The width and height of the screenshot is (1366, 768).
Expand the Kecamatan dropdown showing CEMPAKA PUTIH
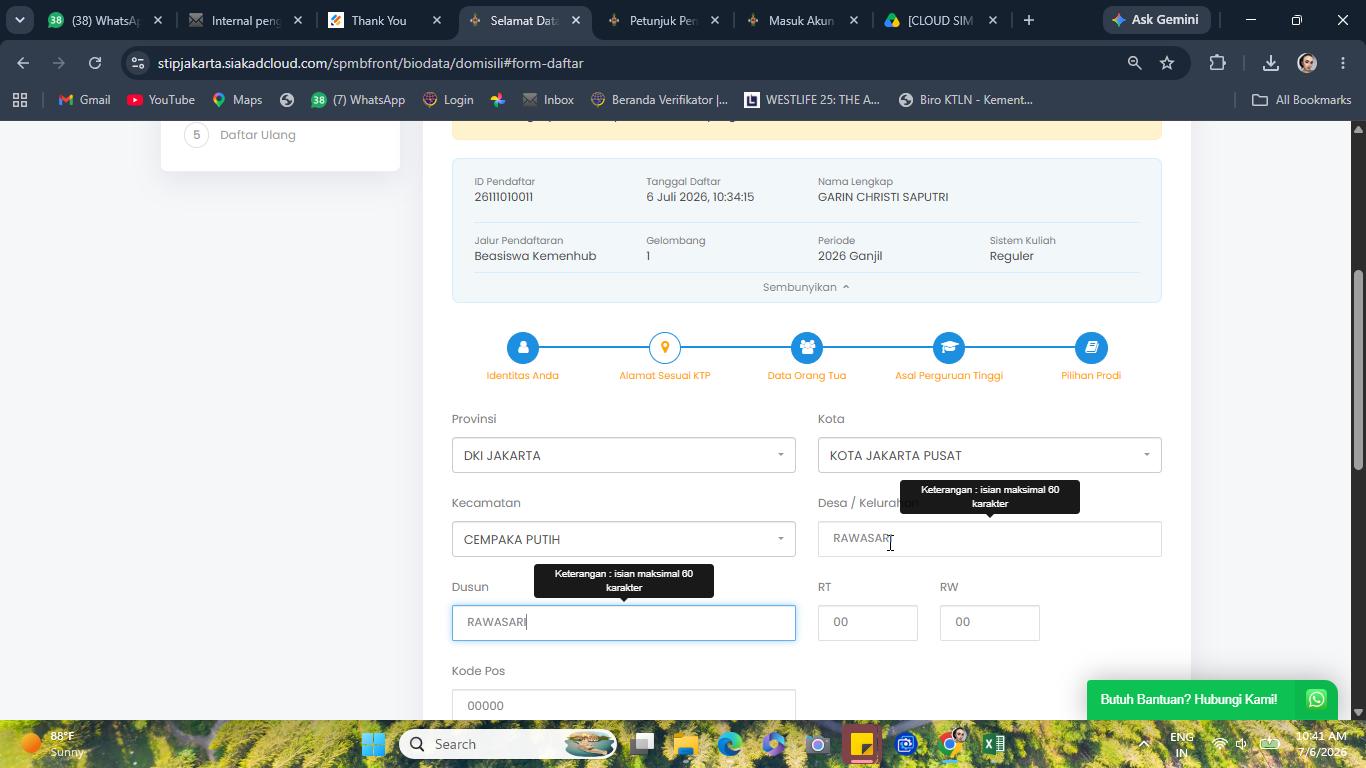[x=623, y=539]
